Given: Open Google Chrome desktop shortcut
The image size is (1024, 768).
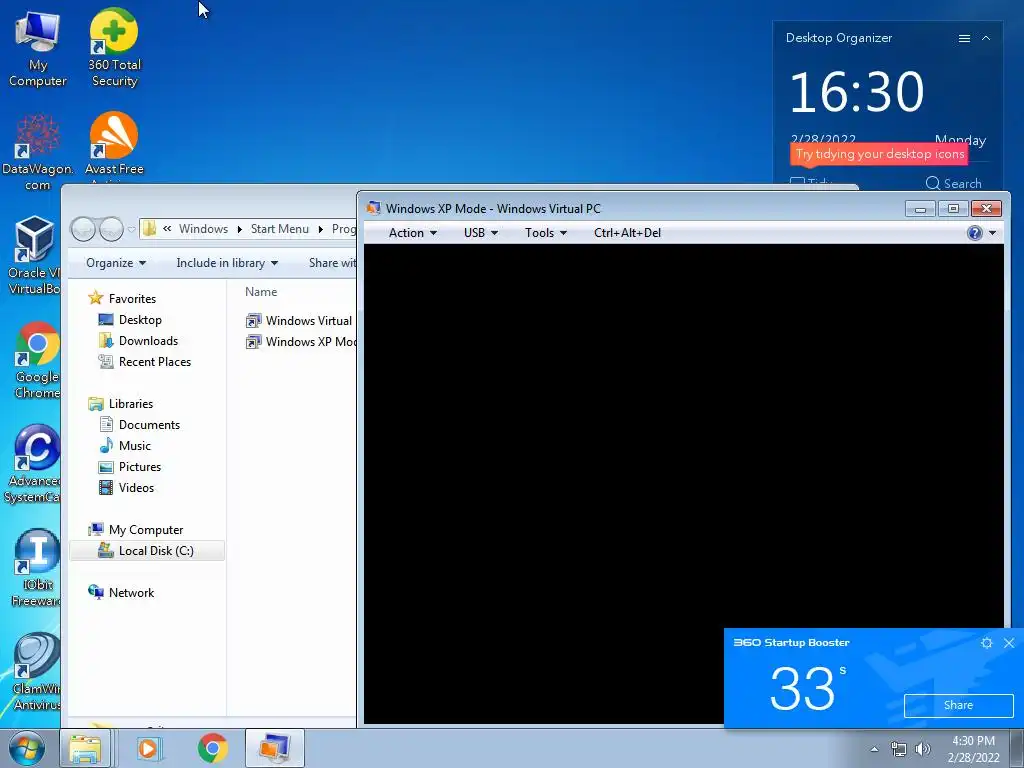Looking at the screenshot, I should [37, 359].
